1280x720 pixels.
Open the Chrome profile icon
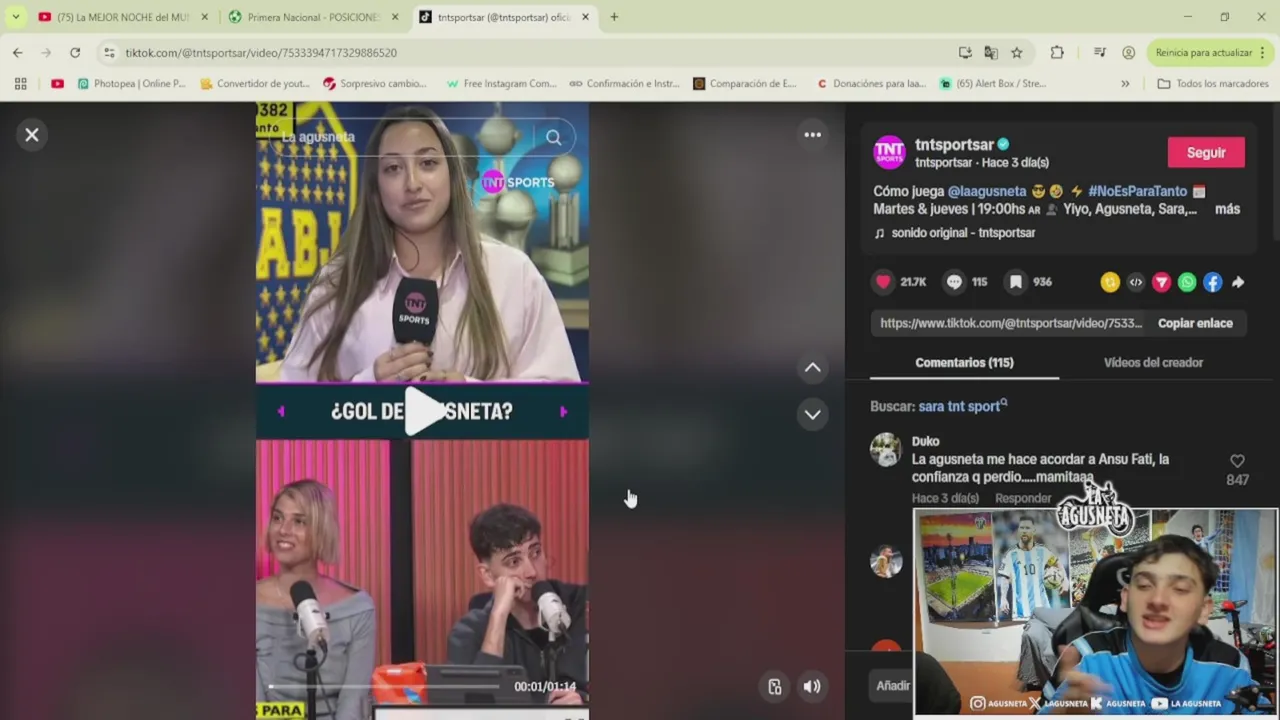click(x=1128, y=53)
